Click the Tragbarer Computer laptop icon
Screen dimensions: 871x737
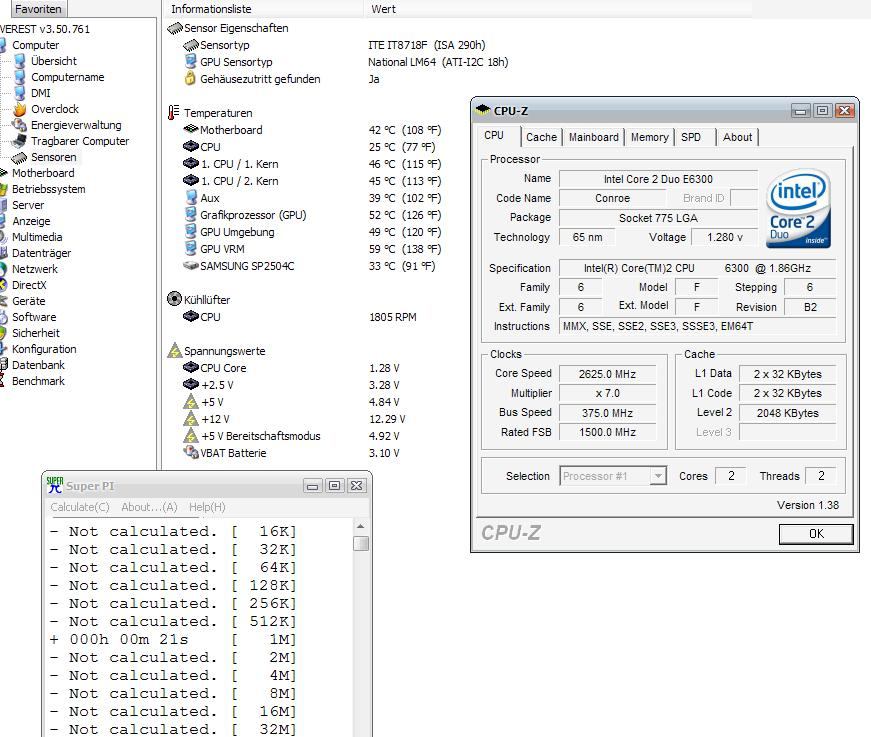[x=20, y=141]
